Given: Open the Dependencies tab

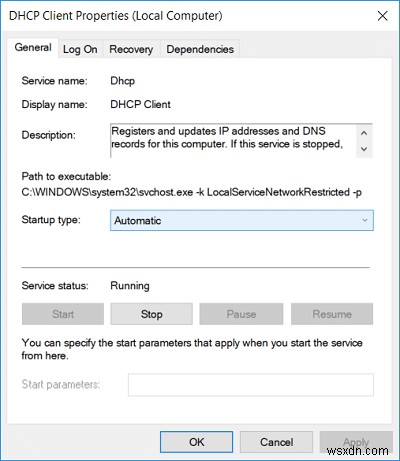Looking at the screenshot, I should [200, 50].
